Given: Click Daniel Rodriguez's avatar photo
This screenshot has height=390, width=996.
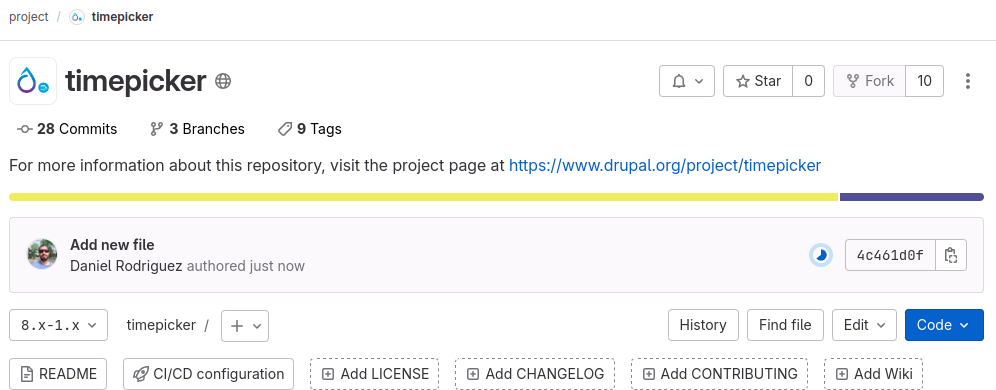Looking at the screenshot, I should (42, 255).
